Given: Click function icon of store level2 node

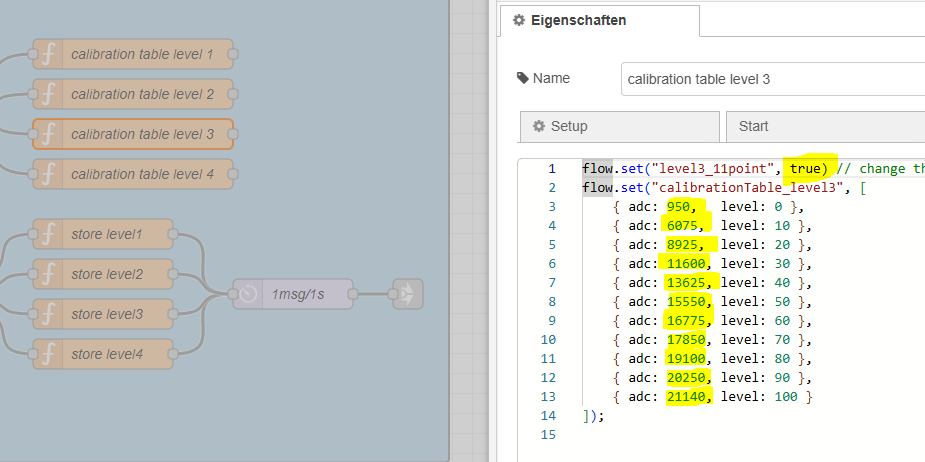Looking at the screenshot, I should [x=48, y=274].
